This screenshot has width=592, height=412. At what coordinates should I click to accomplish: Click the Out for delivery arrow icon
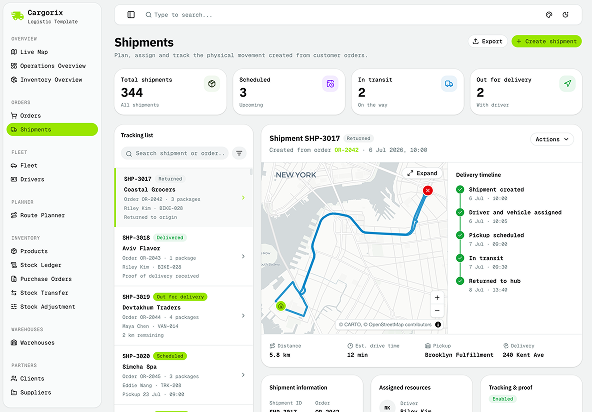pos(567,83)
